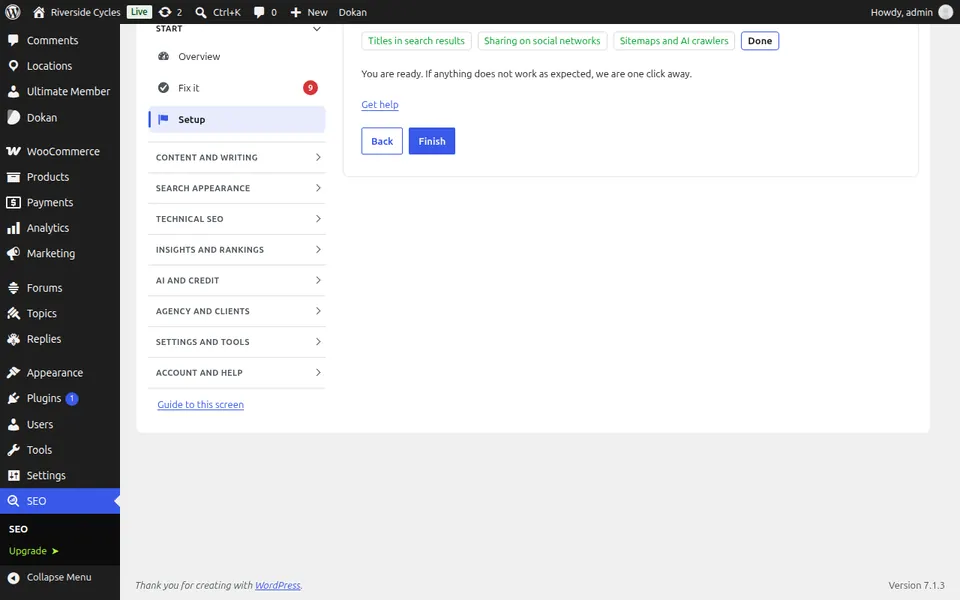Go to Payments in the sidebar
Image resolution: width=960 pixels, height=600 pixels.
click(x=60, y=203)
